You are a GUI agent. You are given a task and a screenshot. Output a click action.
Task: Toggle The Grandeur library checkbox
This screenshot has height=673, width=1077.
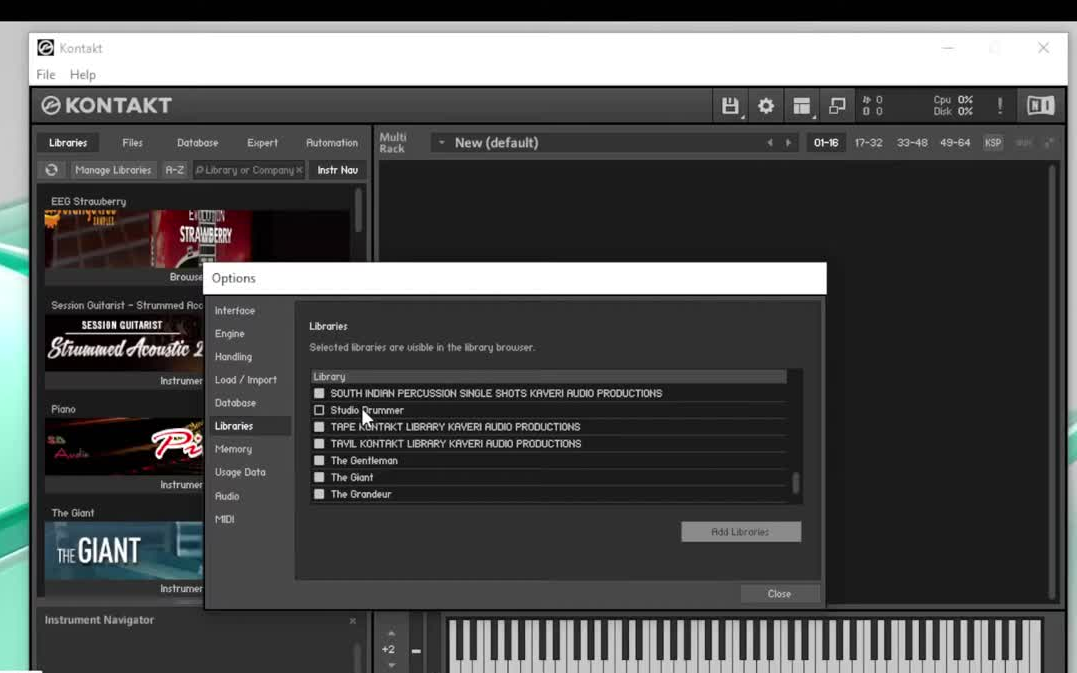pos(319,494)
